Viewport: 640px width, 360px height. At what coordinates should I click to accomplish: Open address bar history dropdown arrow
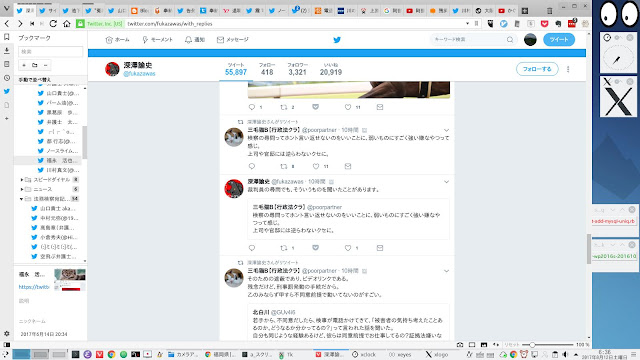pos(468,24)
